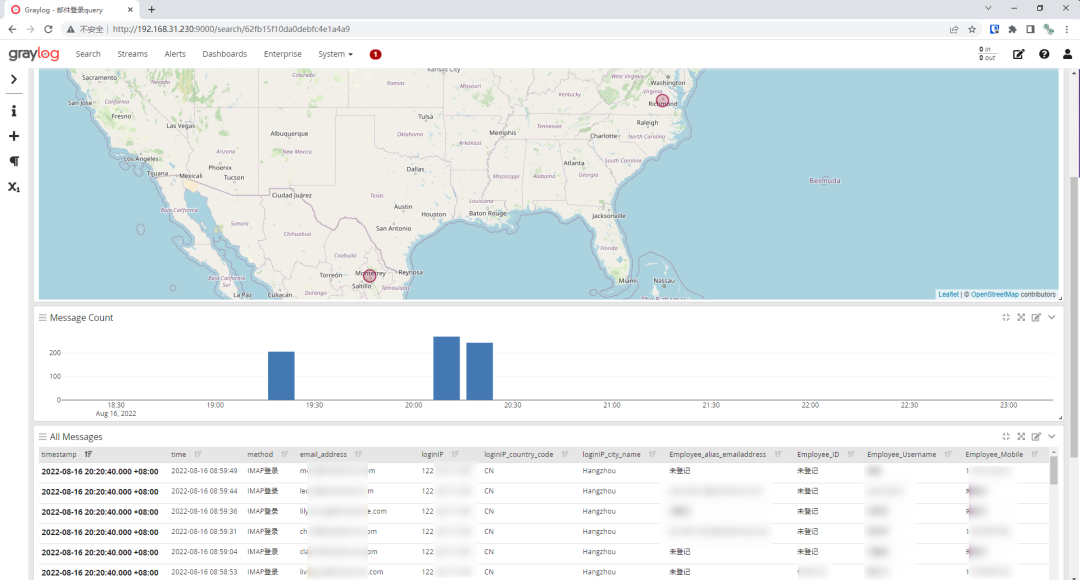Click the scratchpad edit icon in header
The width and height of the screenshot is (1080, 580).
pos(1018,54)
